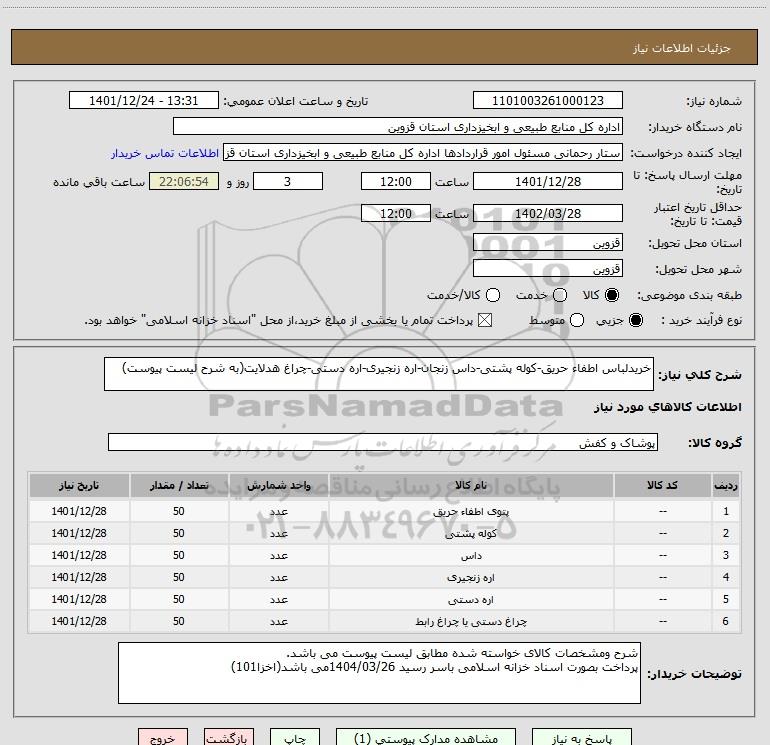Click the announcement date field 1401/12/24 - 13:31
This screenshot has width=770, height=745.
144,101
